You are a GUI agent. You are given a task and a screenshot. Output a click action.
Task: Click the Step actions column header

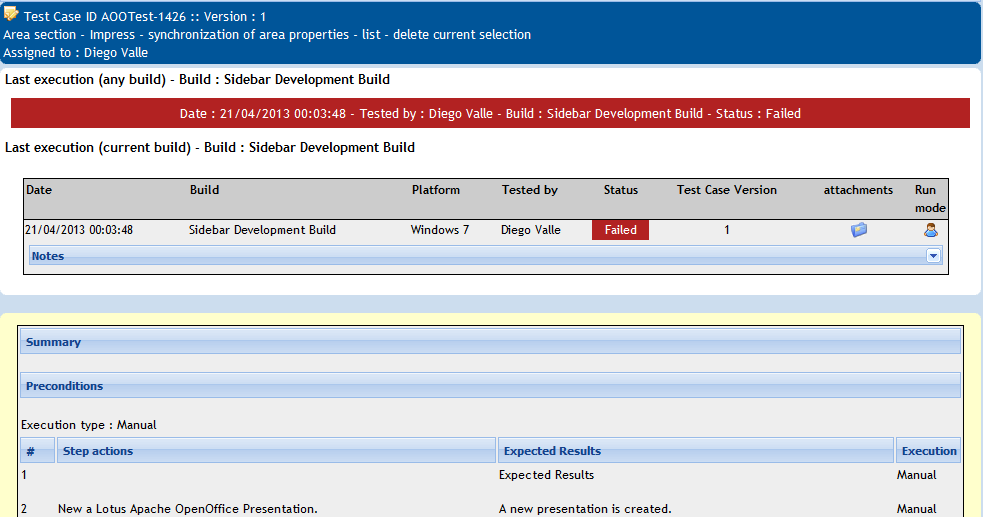(x=276, y=451)
